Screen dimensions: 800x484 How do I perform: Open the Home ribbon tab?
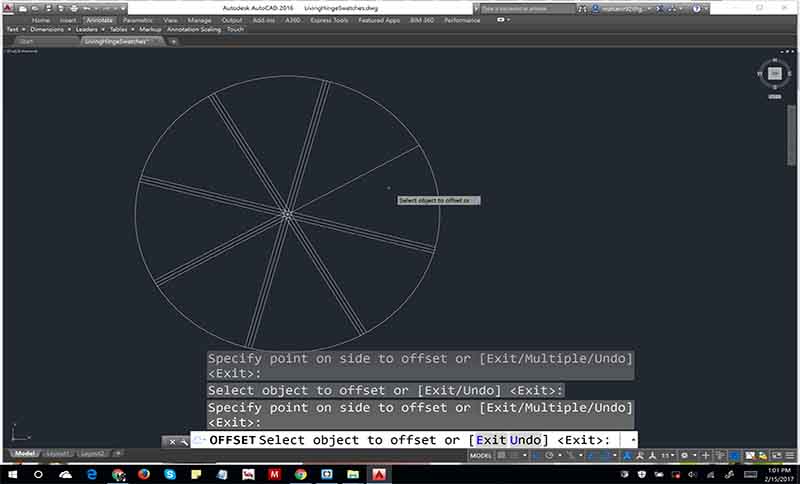(41, 20)
